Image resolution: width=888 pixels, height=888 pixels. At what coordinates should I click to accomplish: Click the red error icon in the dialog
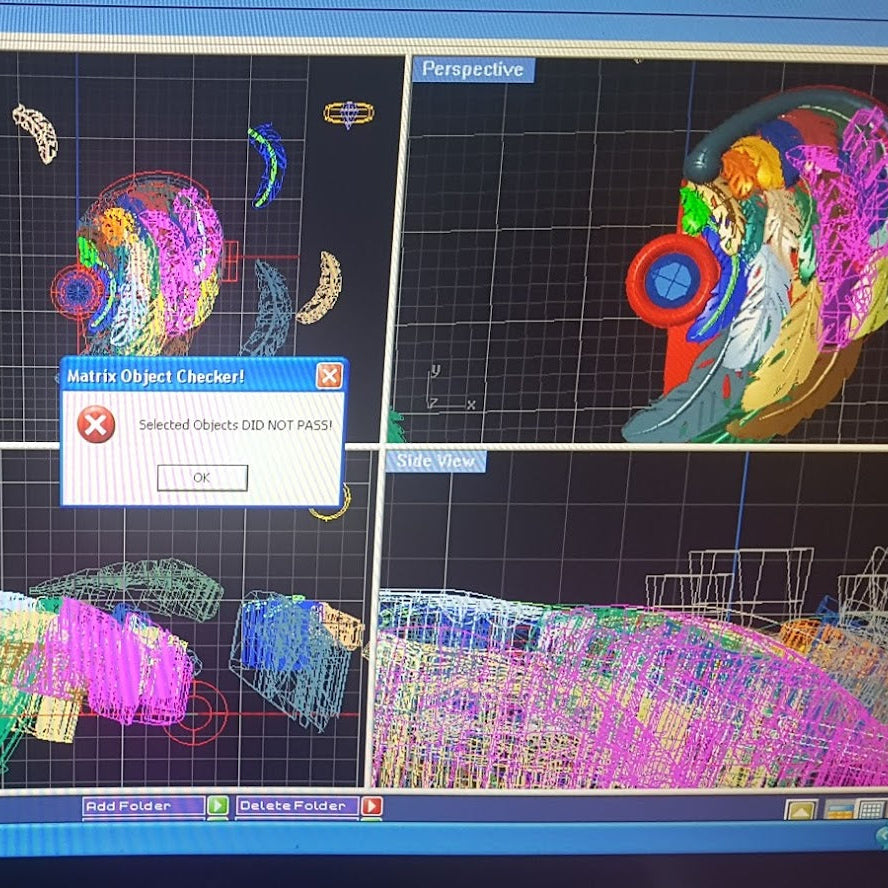(x=96, y=425)
